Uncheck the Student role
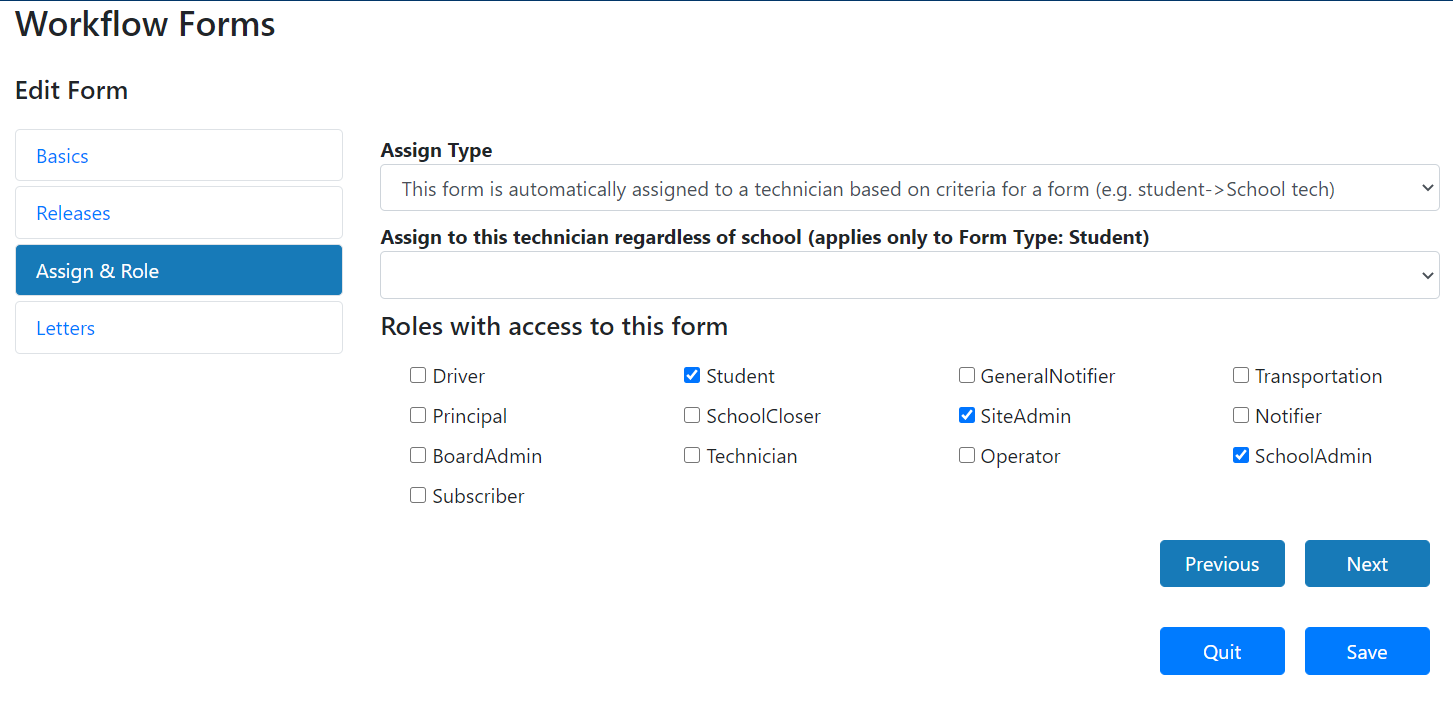 click(692, 375)
